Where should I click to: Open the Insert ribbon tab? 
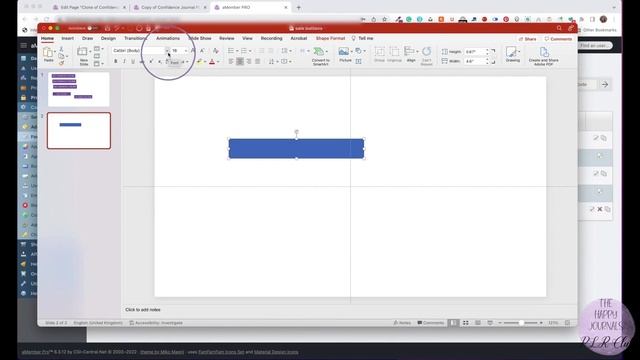click(67, 38)
